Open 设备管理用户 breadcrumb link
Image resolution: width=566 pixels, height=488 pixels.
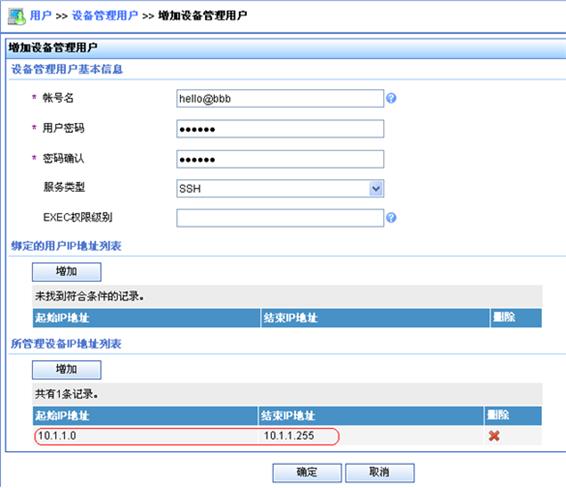pyautogui.click(x=105, y=16)
